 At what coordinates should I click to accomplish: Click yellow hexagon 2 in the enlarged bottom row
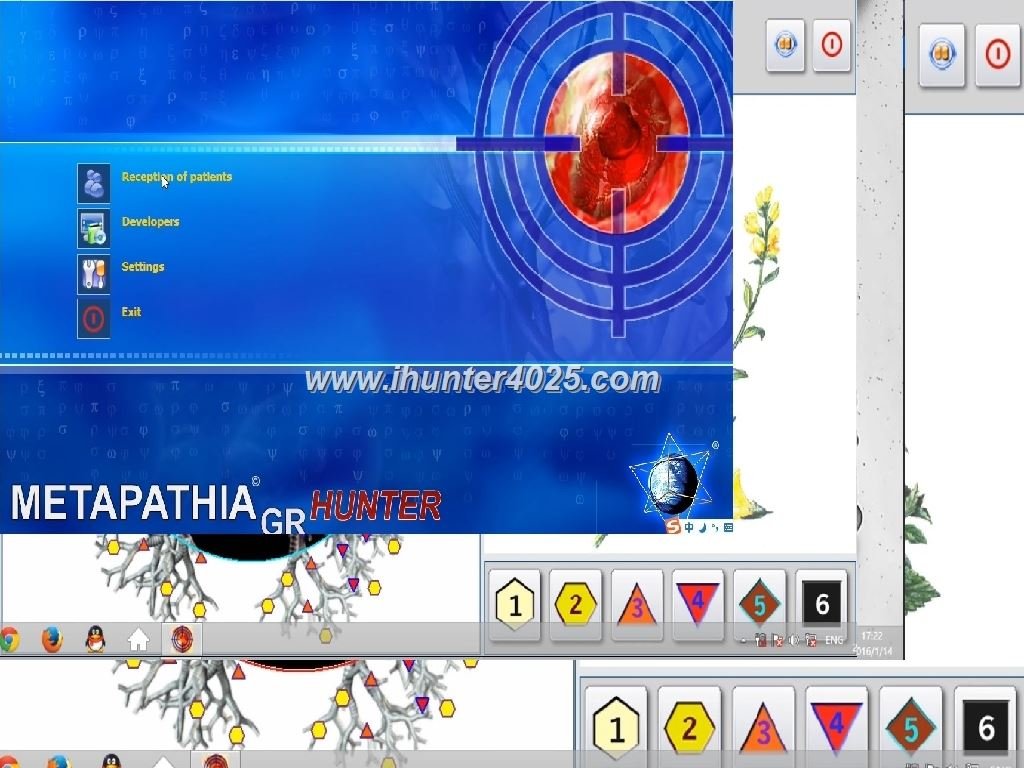coord(689,727)
